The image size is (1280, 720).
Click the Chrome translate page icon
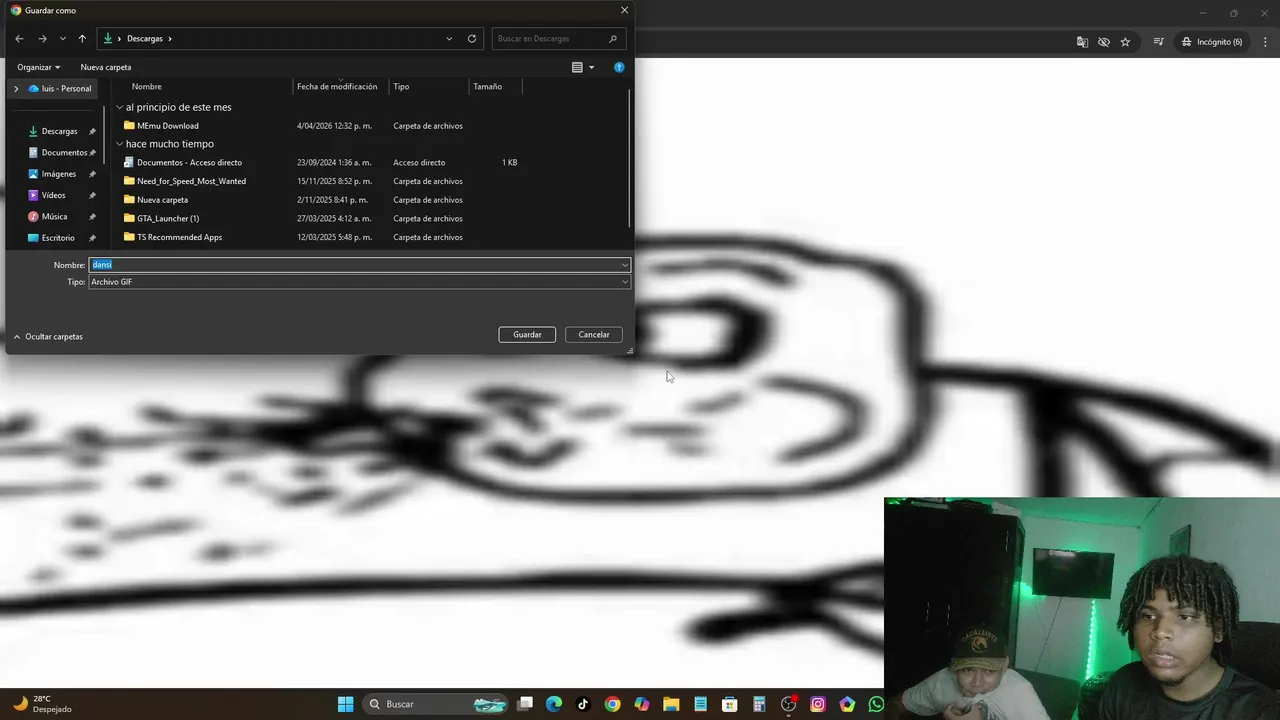1082,42
